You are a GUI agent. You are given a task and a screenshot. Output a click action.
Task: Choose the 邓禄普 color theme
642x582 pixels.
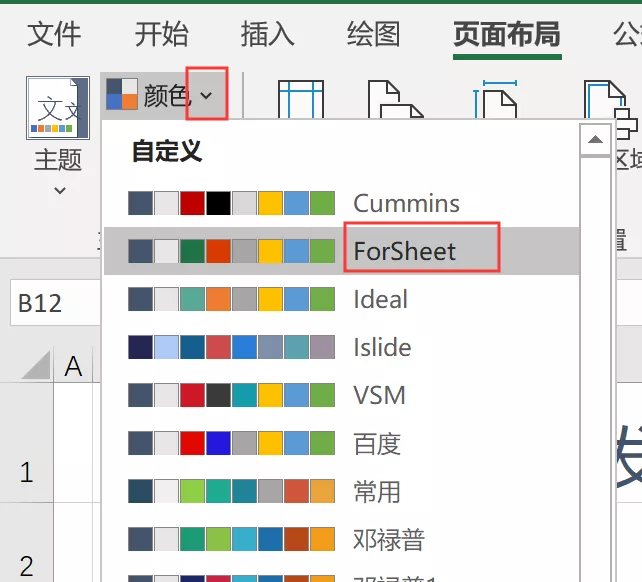(x=341, y=539)
